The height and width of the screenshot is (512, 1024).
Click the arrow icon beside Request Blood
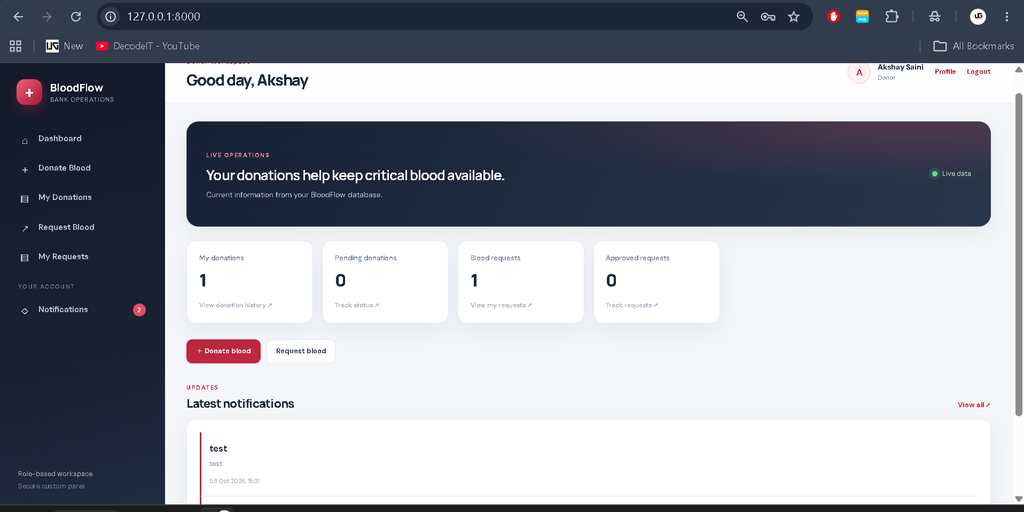pos(25,229)
